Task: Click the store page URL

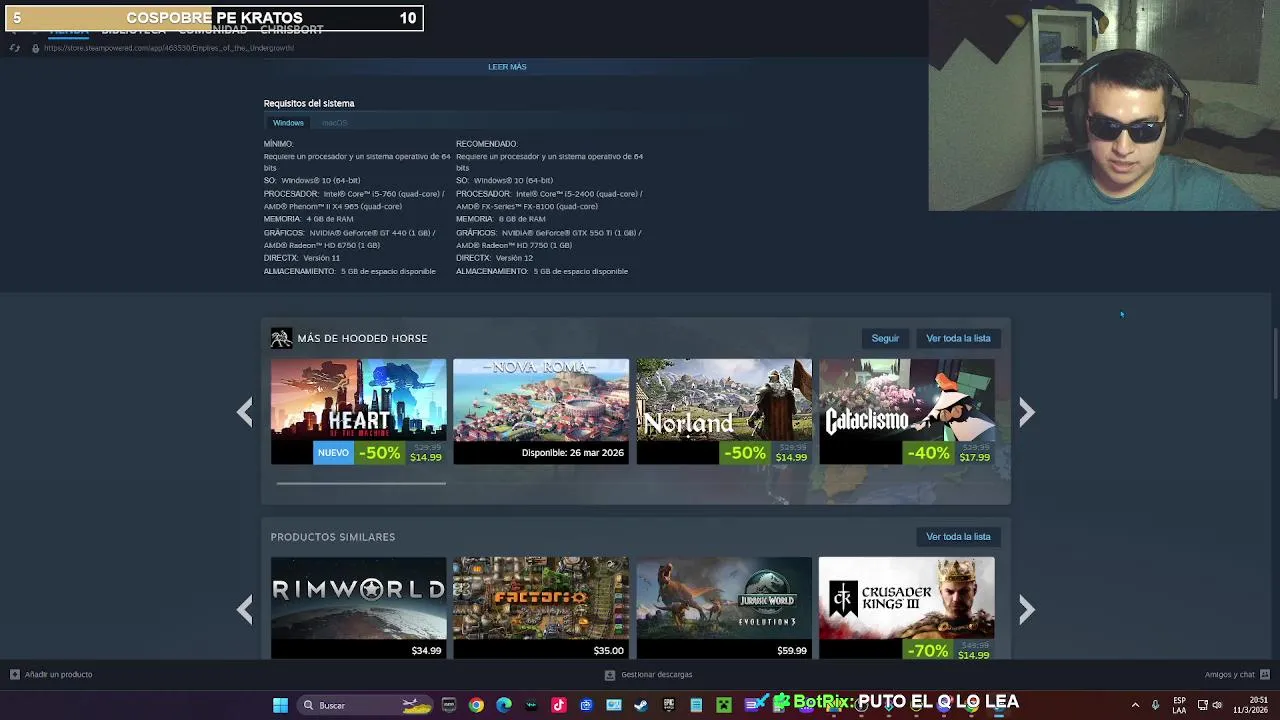Action: coord(169,48)
